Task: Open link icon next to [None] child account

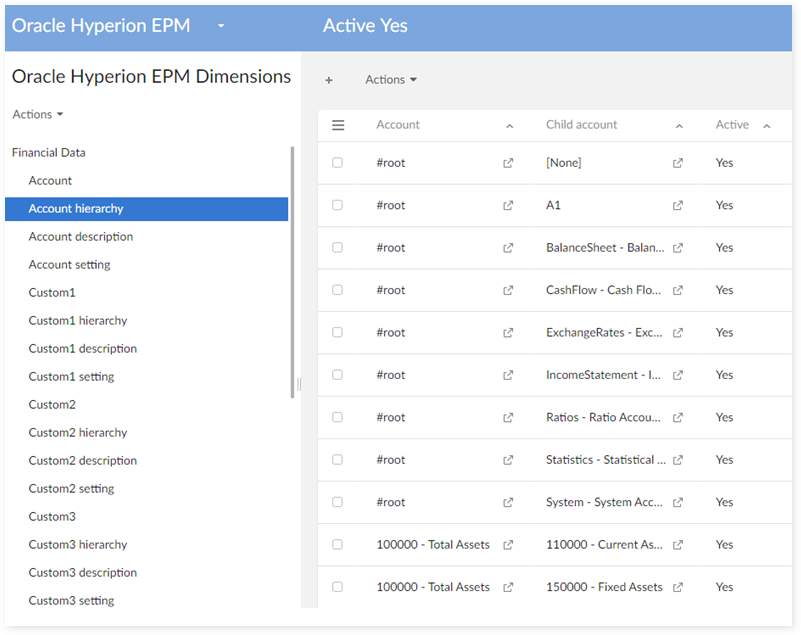Action: coord(678,163)
